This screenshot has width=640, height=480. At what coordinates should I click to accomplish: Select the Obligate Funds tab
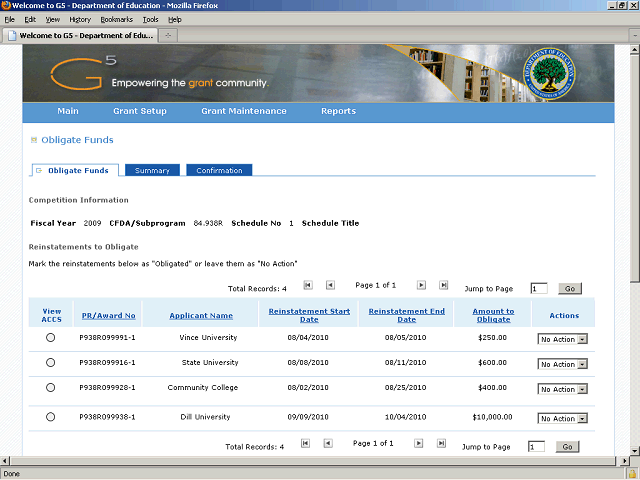coord(74,170)
